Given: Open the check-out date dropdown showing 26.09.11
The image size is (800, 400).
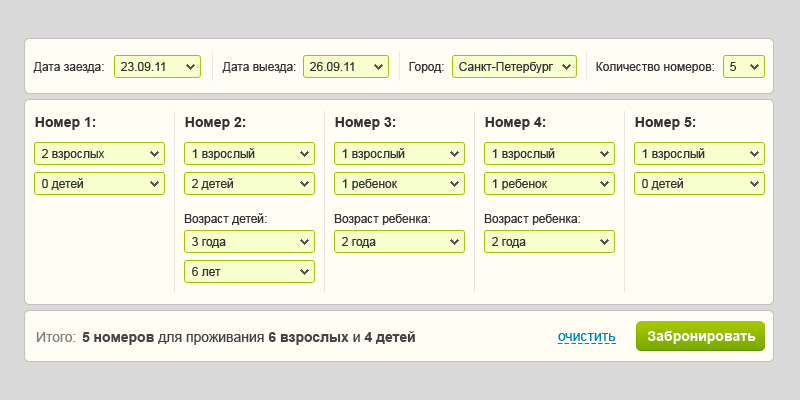Looking at the screenshot, I should pyautogui.click(x=345, y=67).
